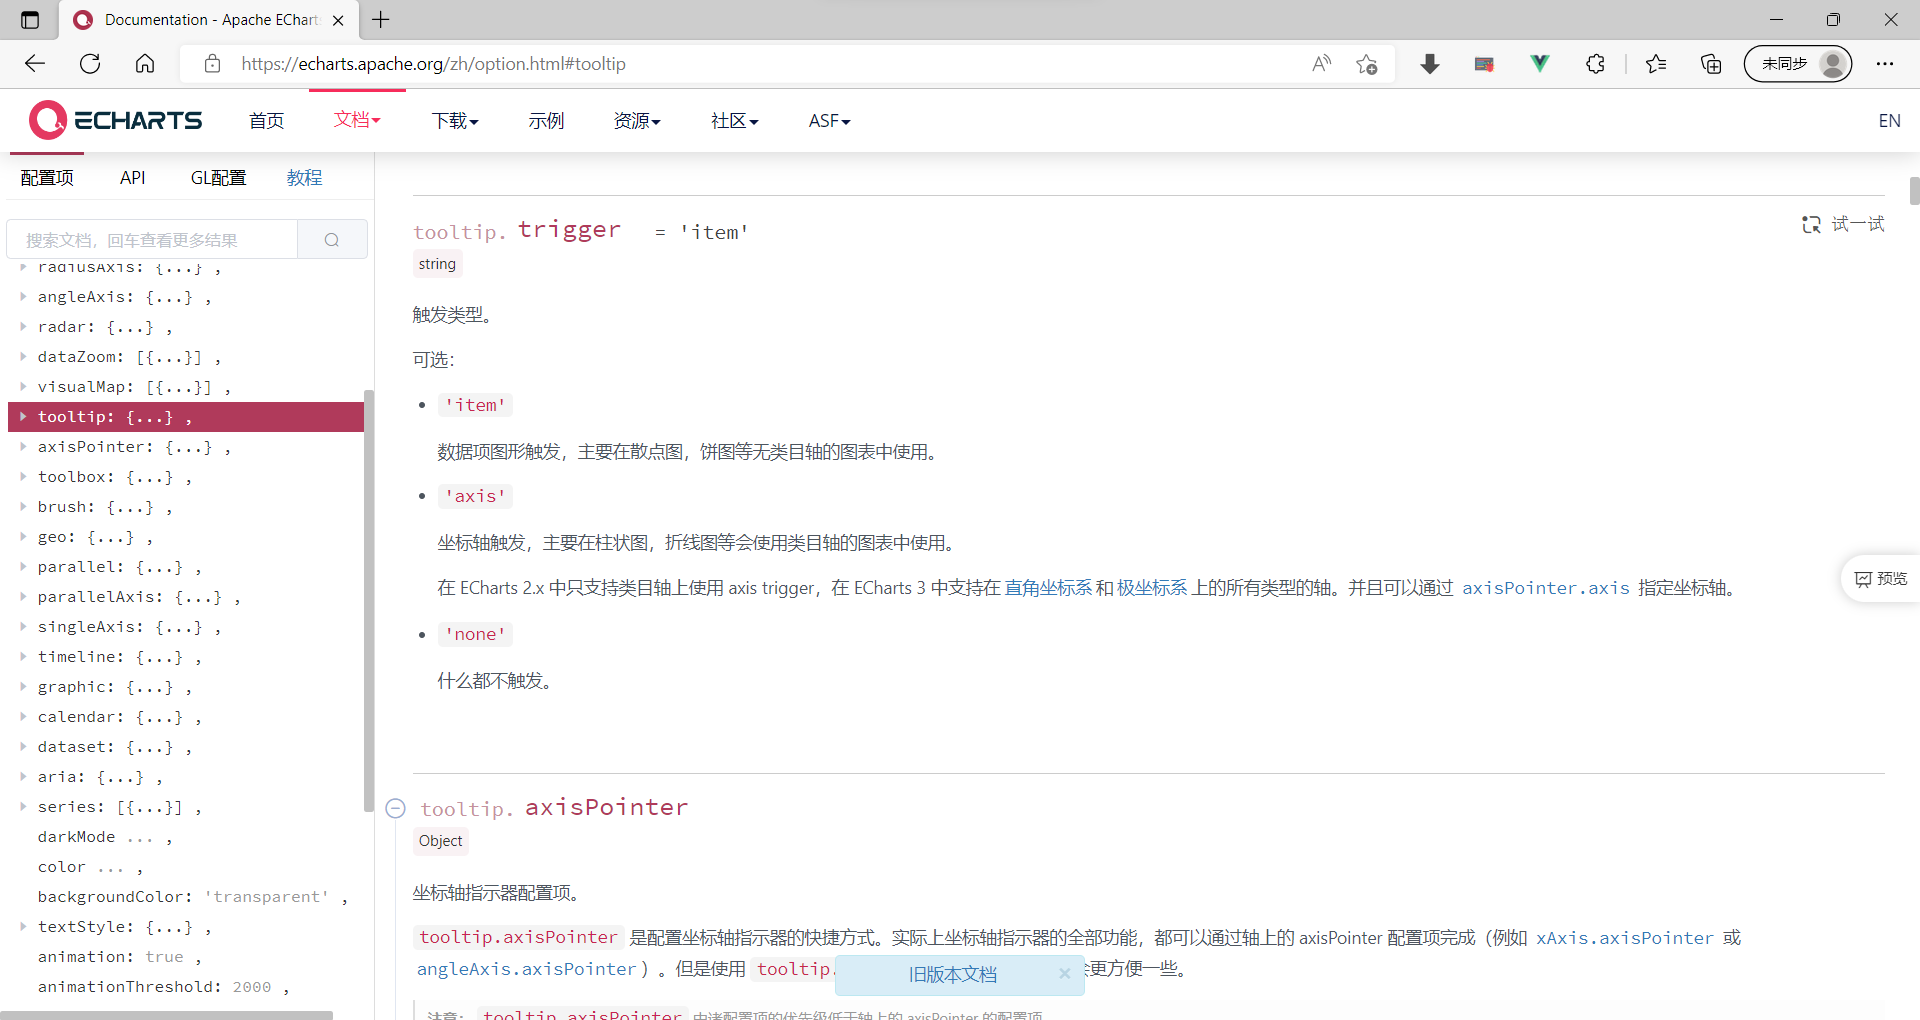Screen dimensions: 1920x1020
Task: Click the address bar URL
Action: [x=433, y=64]
